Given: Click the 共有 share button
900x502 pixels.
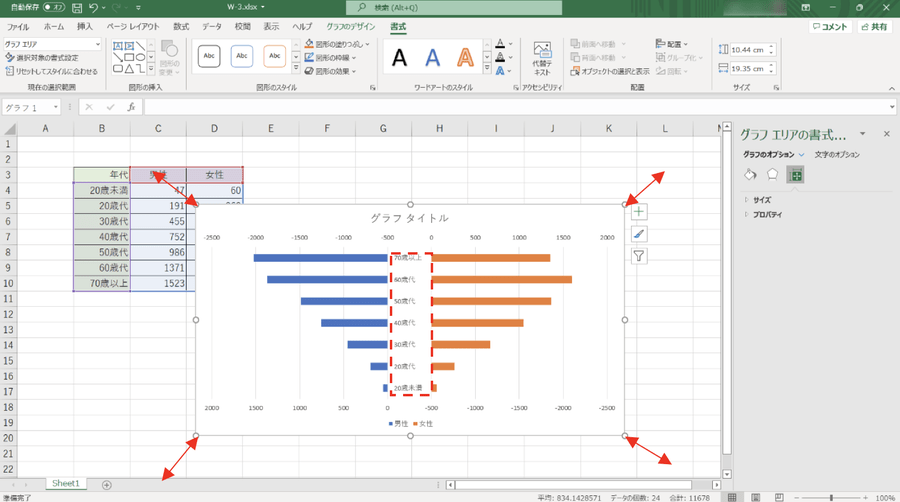Looking at the screenshot, I should (x=873, y=27).
